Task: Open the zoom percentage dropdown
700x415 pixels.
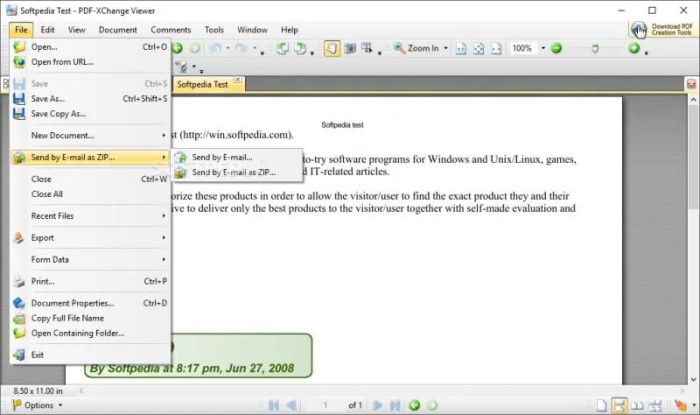Action: click(543, 48)
